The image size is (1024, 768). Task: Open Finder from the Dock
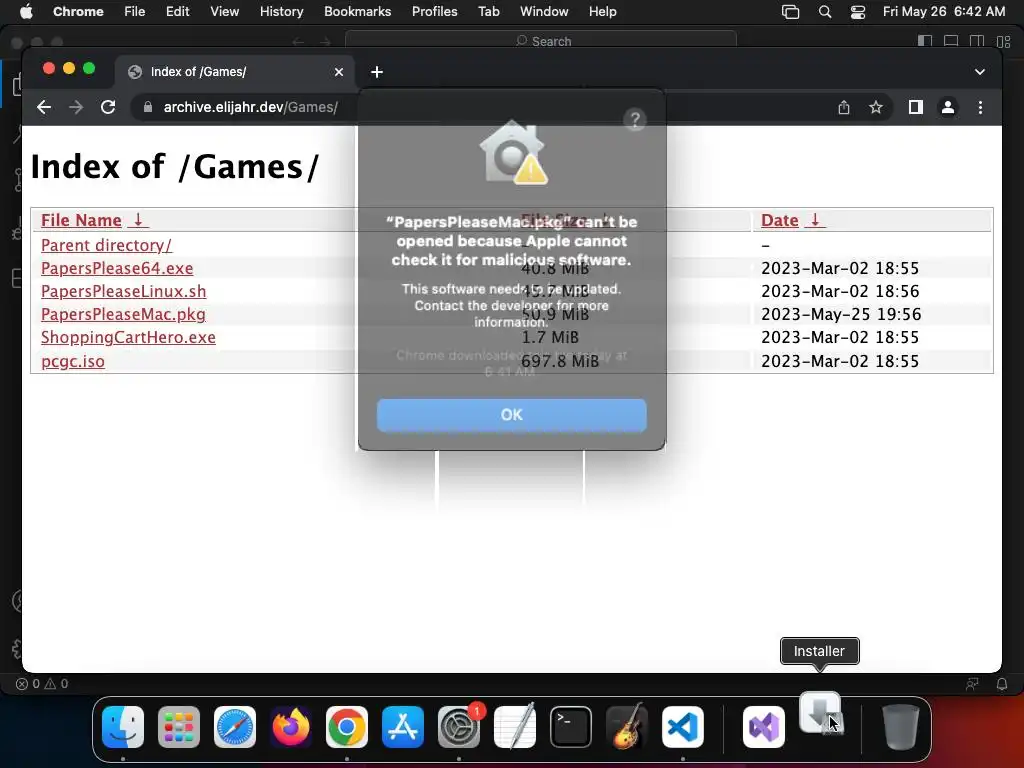123,726
